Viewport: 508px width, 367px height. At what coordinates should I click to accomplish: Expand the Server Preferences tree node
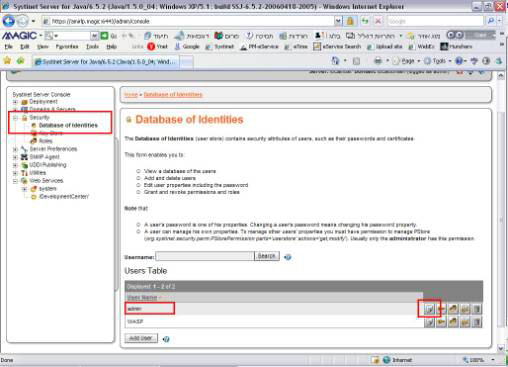[x=15, y=149]
